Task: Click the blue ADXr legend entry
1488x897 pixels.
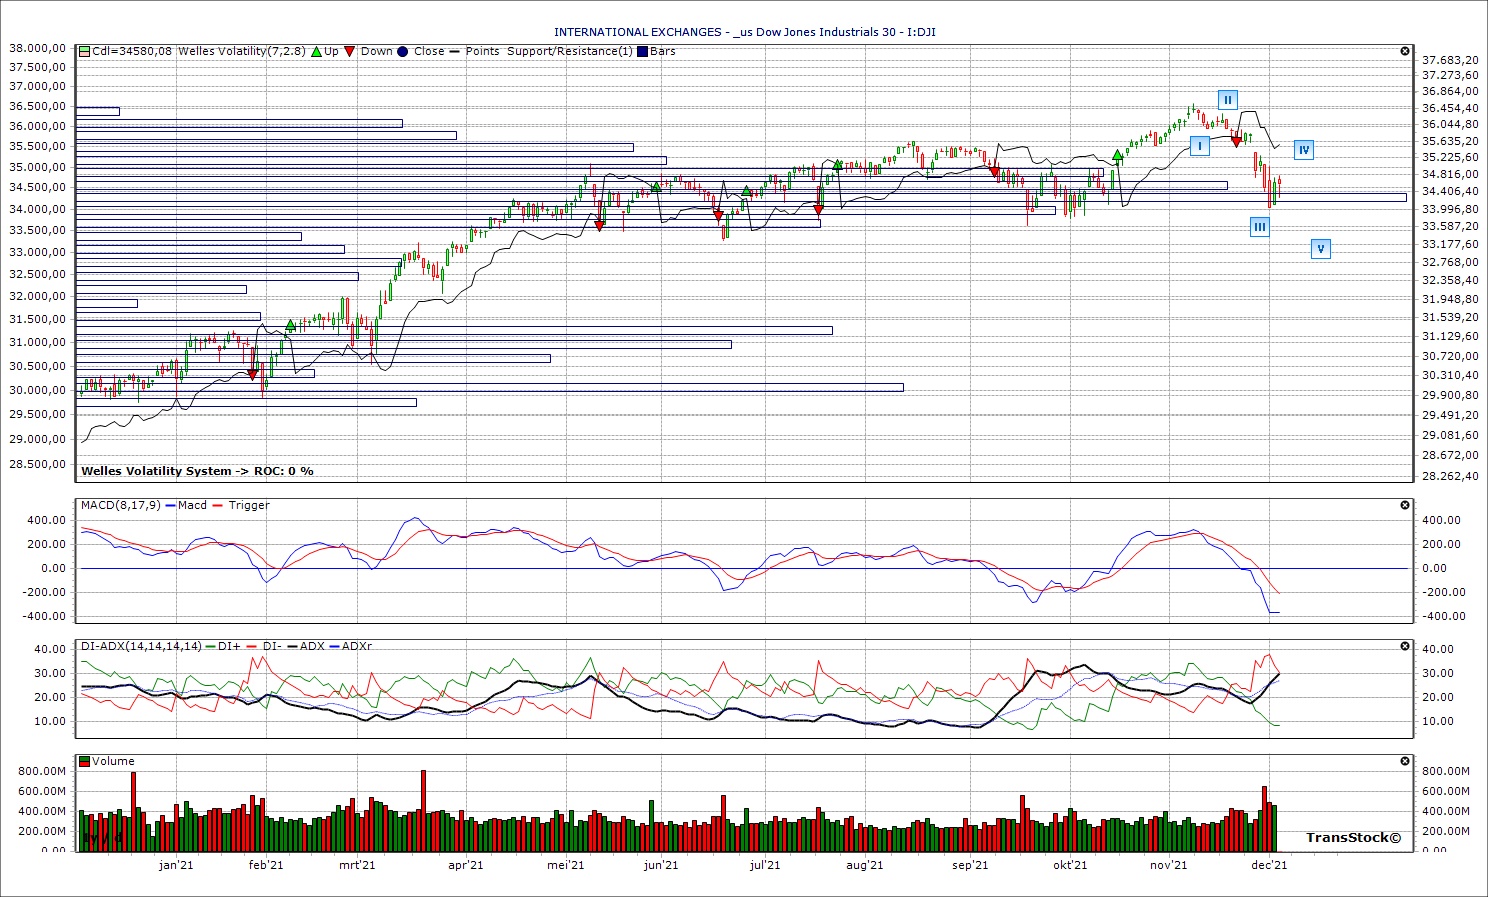Action: click(x=351, y=646)
